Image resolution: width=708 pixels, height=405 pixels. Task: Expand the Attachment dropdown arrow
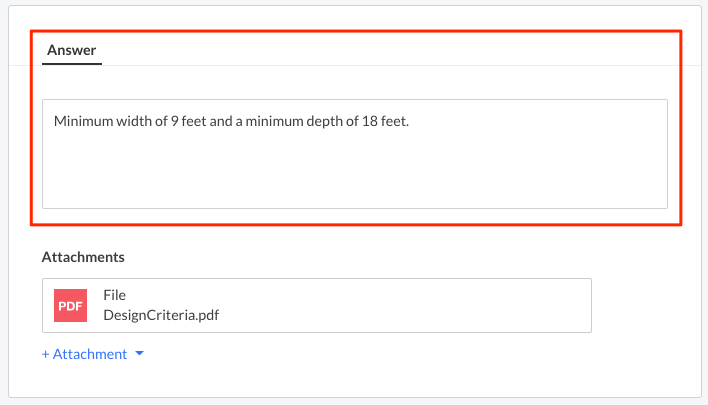click(139, 354)
